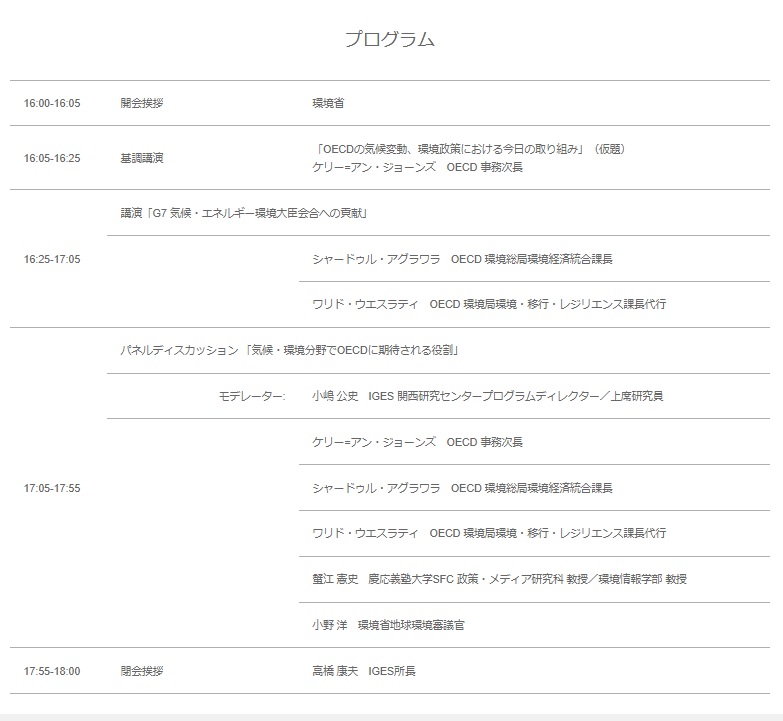Click the パネルディスカッション title line
This screenshot has height=721, width=783.
(290, 351)
